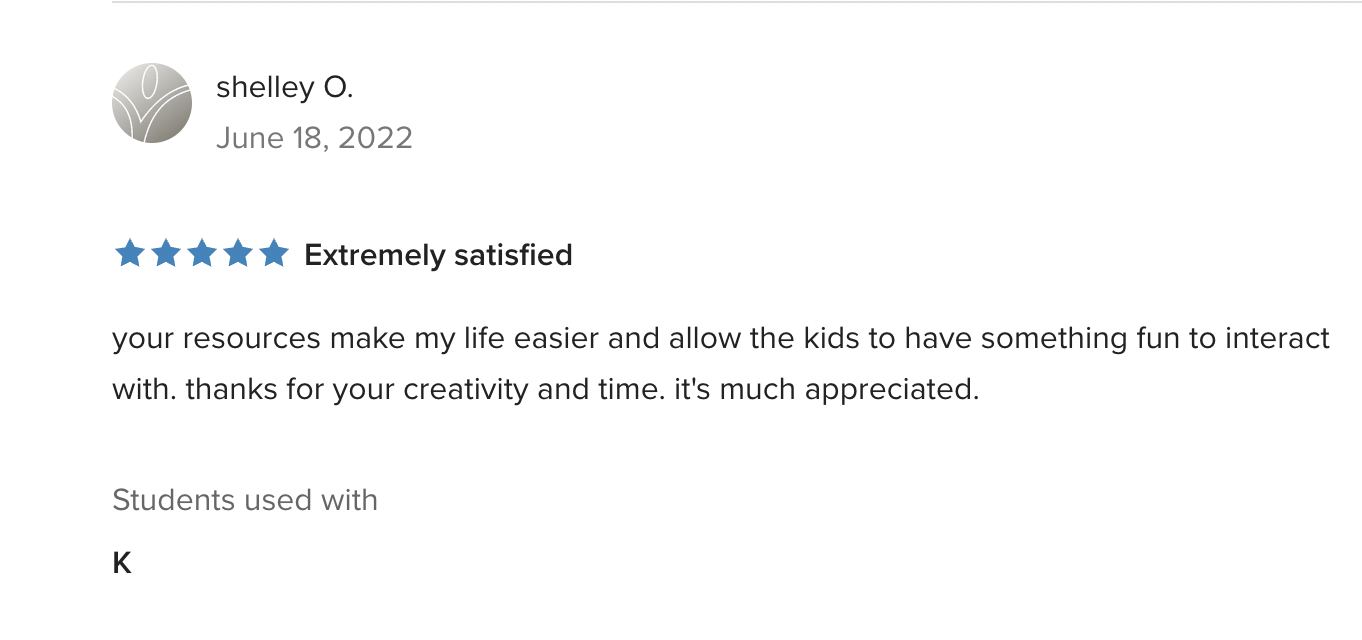
Task: Select the fifth blue rating star
Action: coord(273,254)
